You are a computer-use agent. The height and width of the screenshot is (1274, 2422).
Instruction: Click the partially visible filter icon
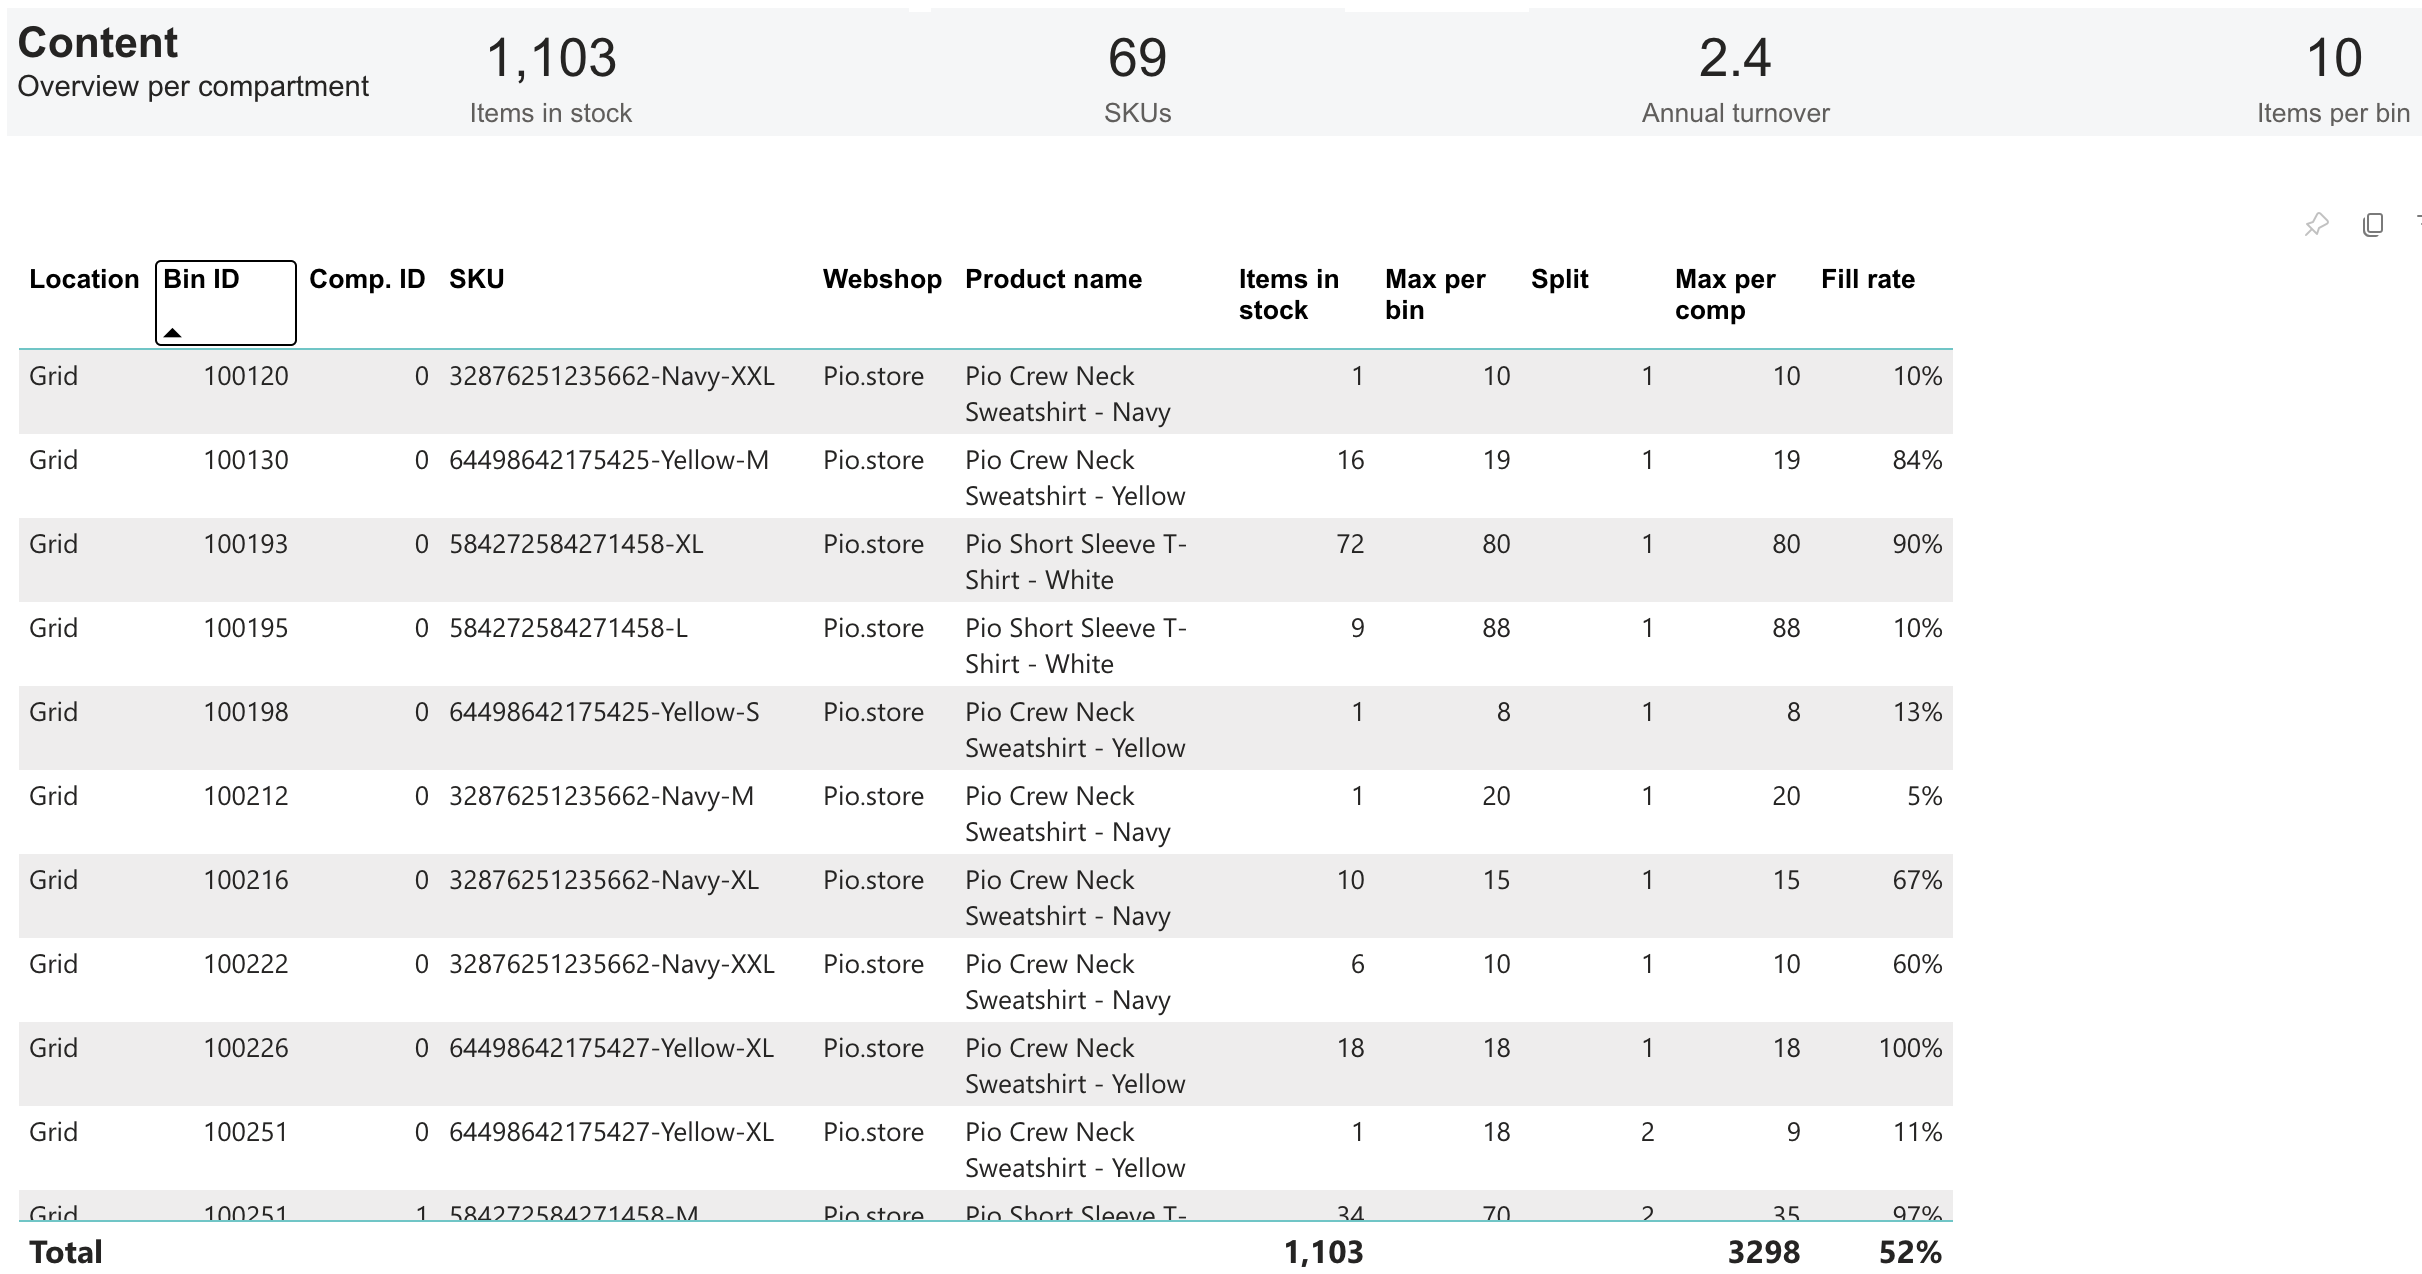(x=2417, y=218)
